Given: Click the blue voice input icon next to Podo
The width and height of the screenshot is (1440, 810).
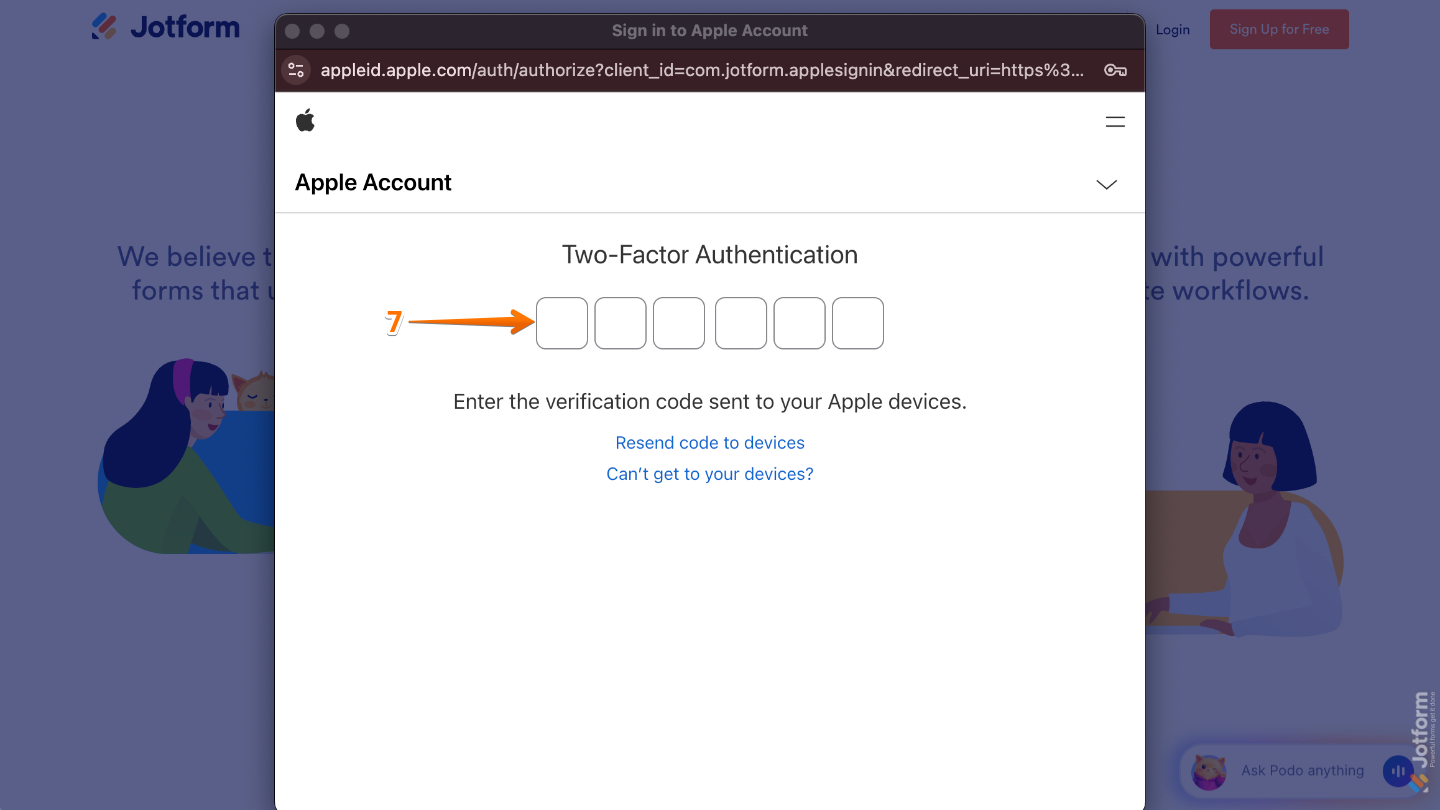Looking at the screenshot, I should (1397, 771).
